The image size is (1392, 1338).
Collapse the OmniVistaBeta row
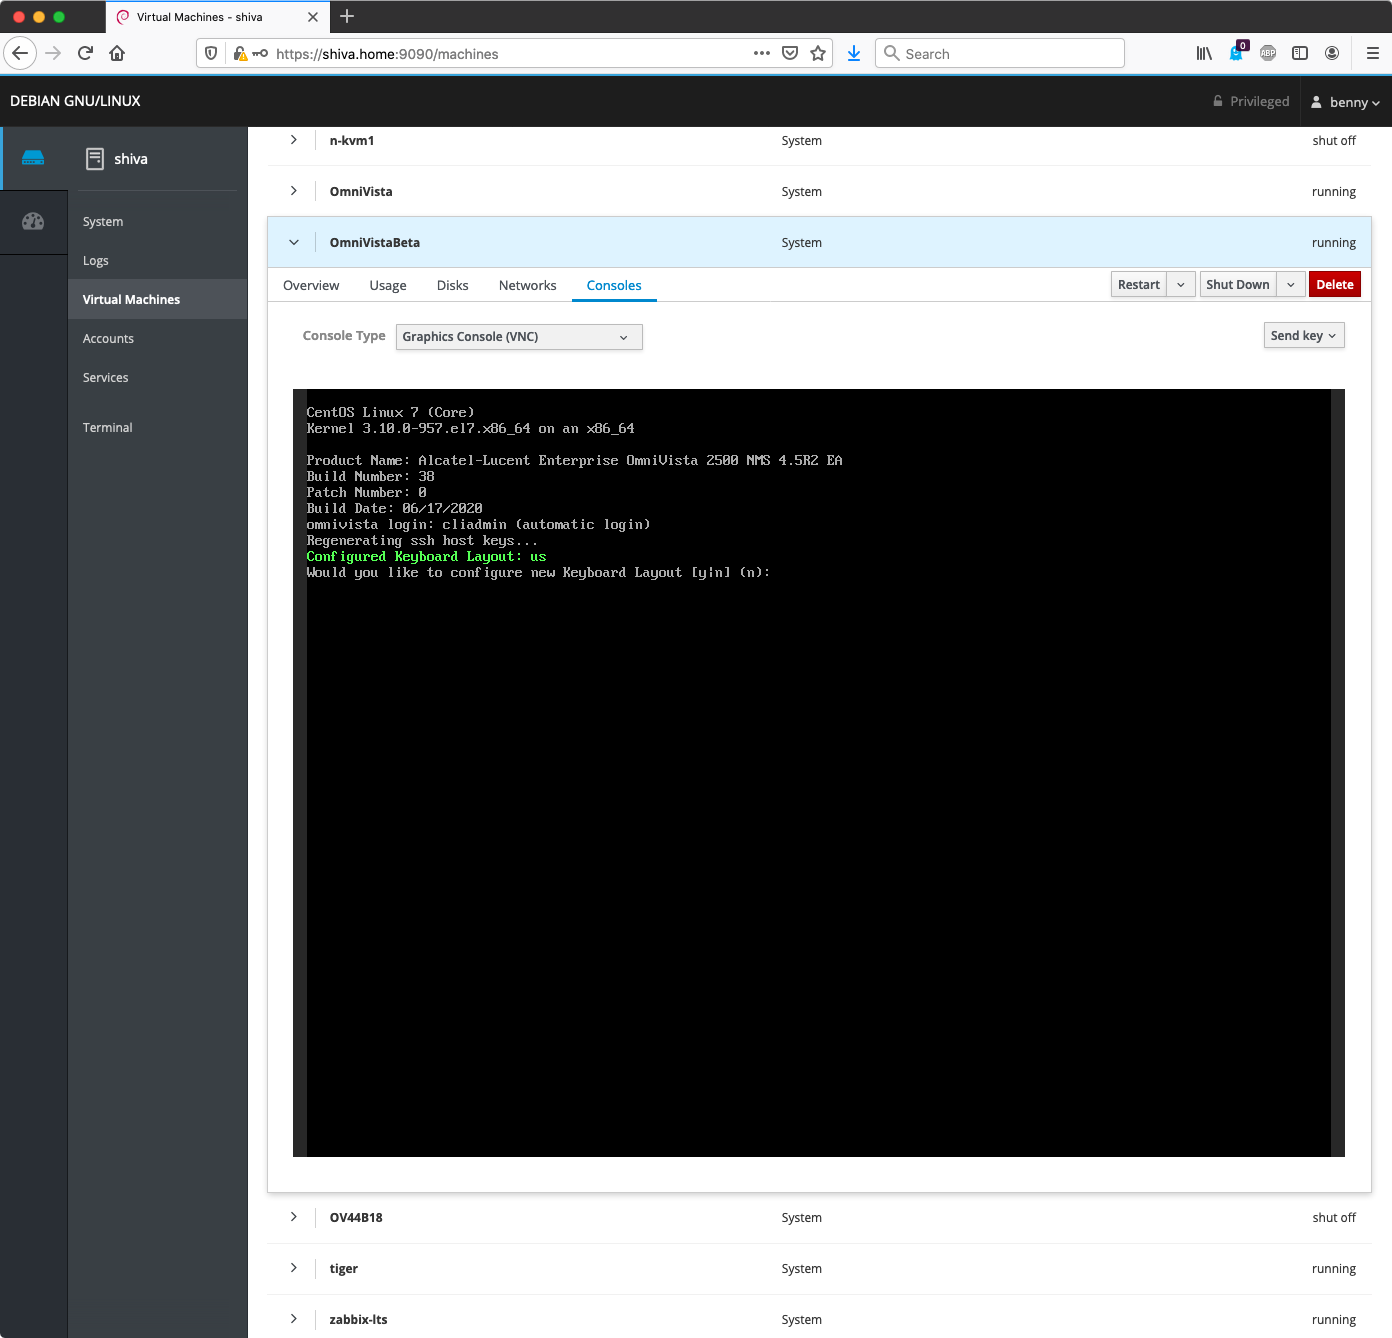[294, 242]
